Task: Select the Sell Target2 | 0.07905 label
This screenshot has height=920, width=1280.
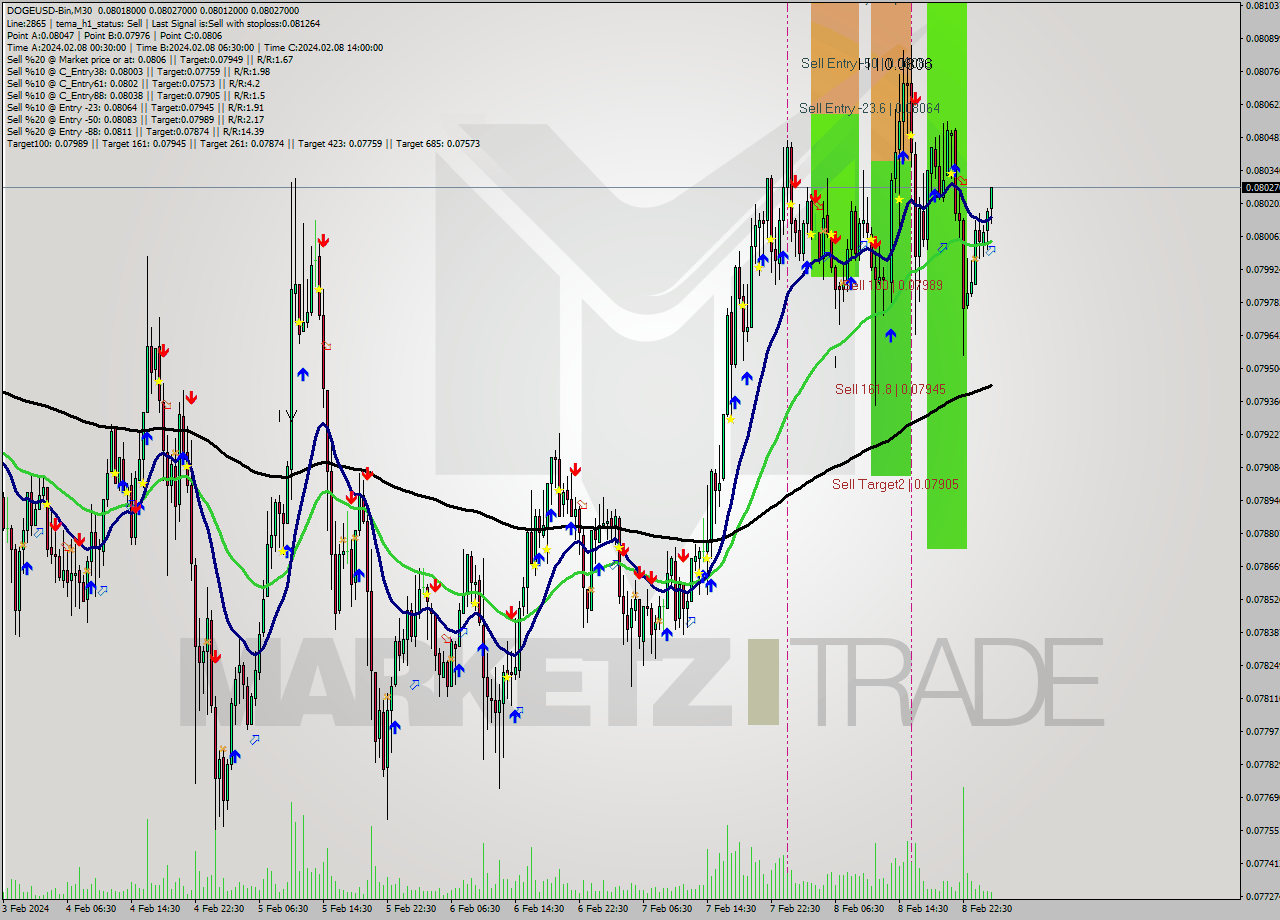Action: (x=895, y=484)
